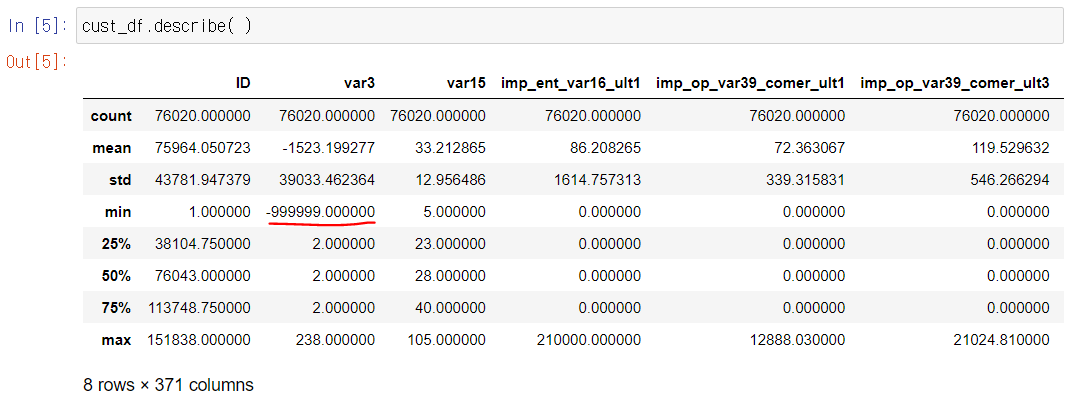Screen dimensions: 1070x400
Task: Click the cust_df.describe( ) code cell
Action: [570, 26]
